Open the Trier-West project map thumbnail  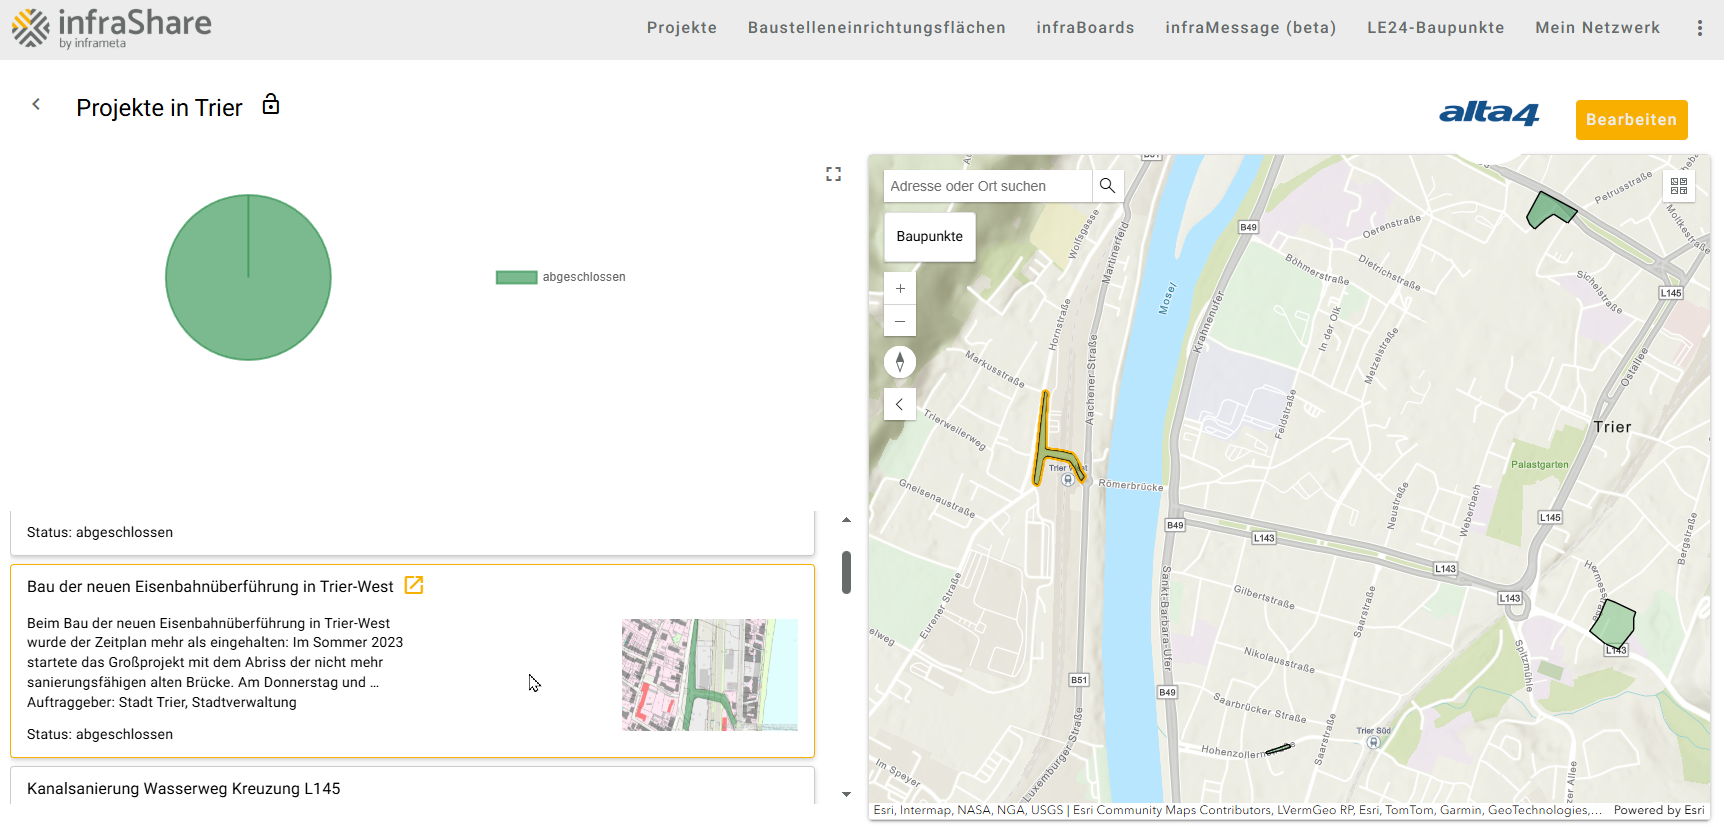click(710, 675)
